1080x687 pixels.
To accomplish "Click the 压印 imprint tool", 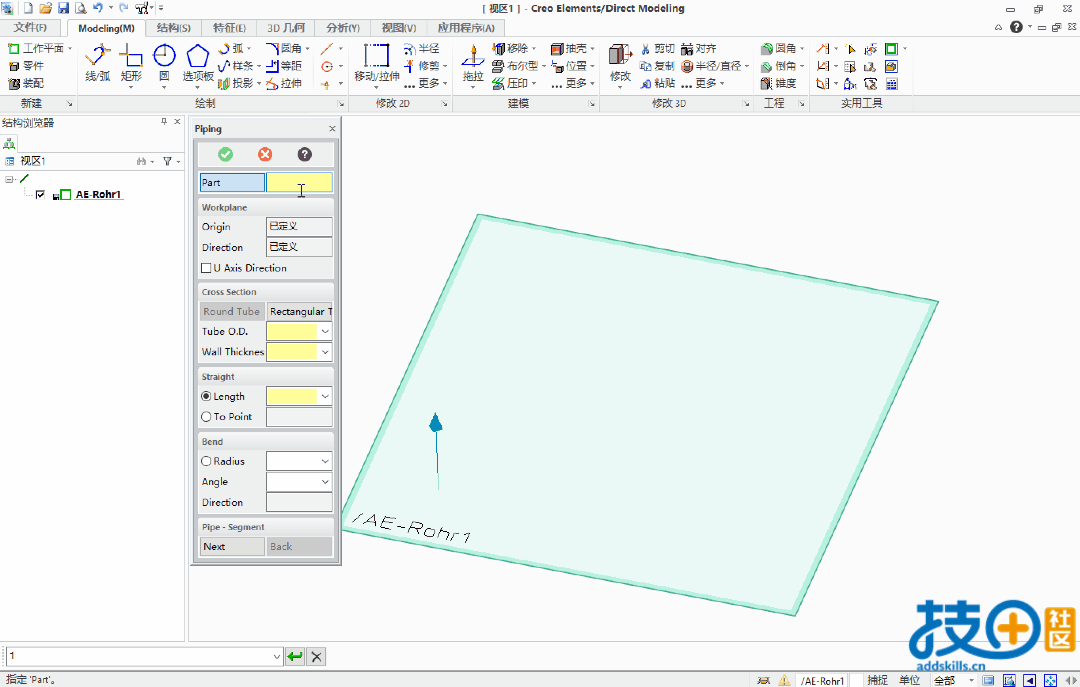I will 510,83.
